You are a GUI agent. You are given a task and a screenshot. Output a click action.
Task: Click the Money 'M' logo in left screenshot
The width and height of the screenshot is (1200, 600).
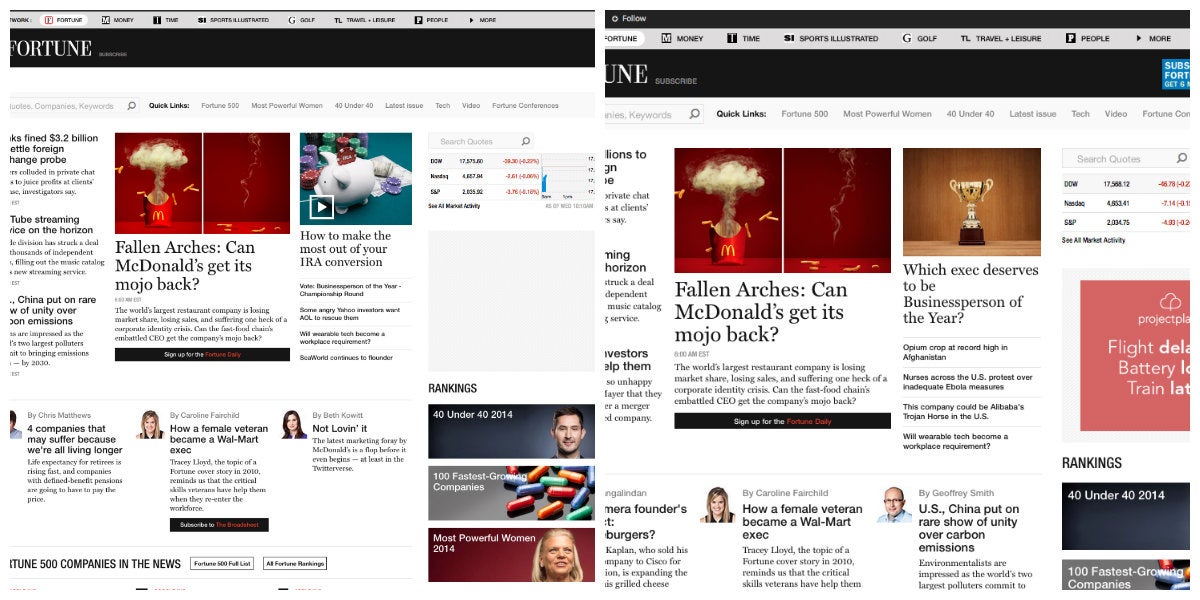[105, 20]
